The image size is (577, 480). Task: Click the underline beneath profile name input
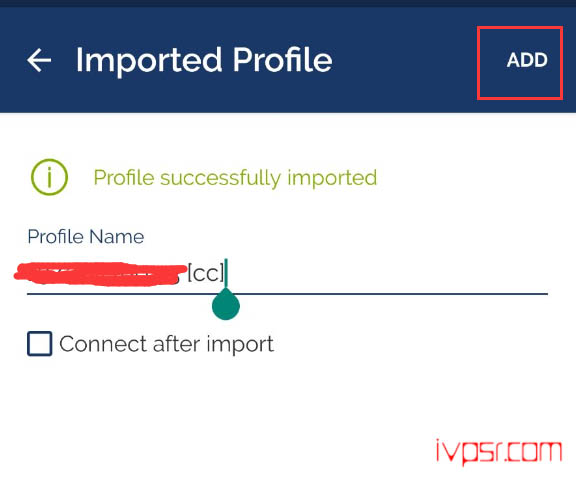click(287, 294)
